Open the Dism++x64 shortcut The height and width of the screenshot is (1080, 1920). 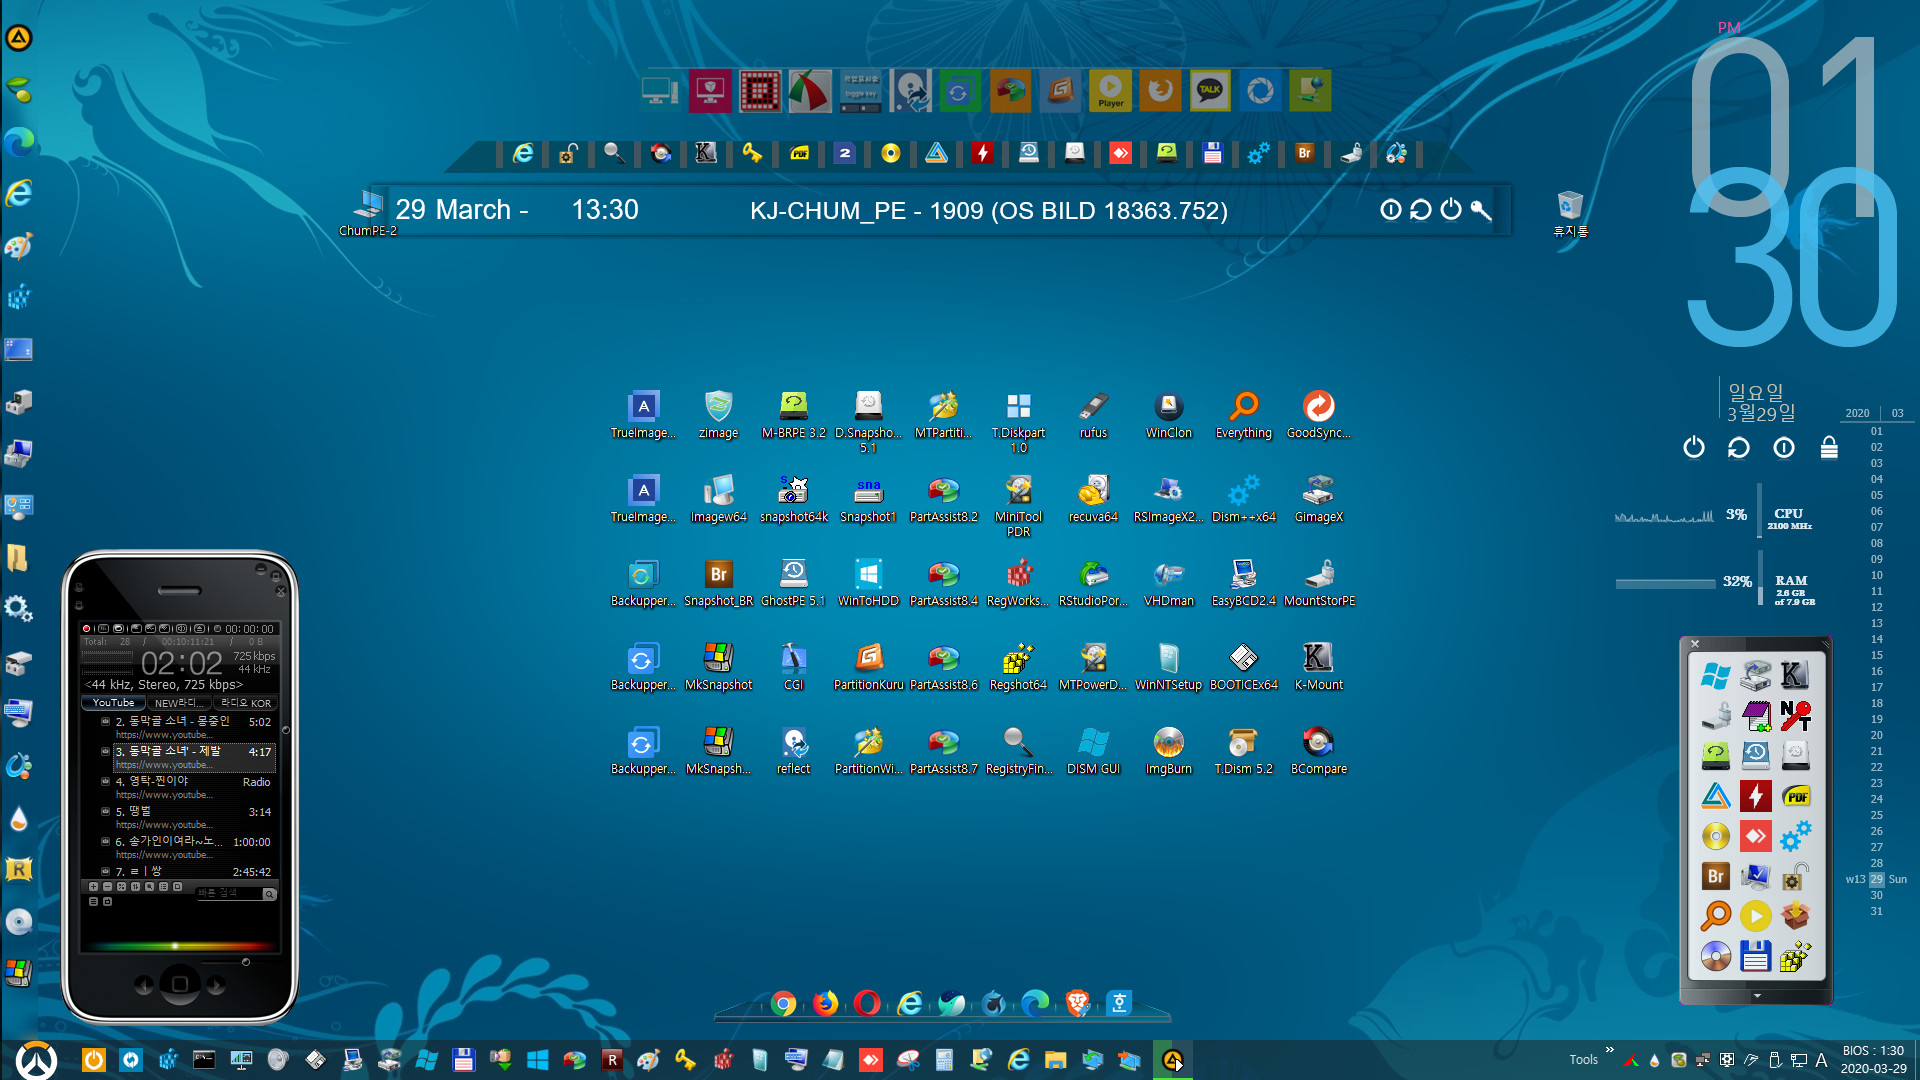click(1243, 499)
